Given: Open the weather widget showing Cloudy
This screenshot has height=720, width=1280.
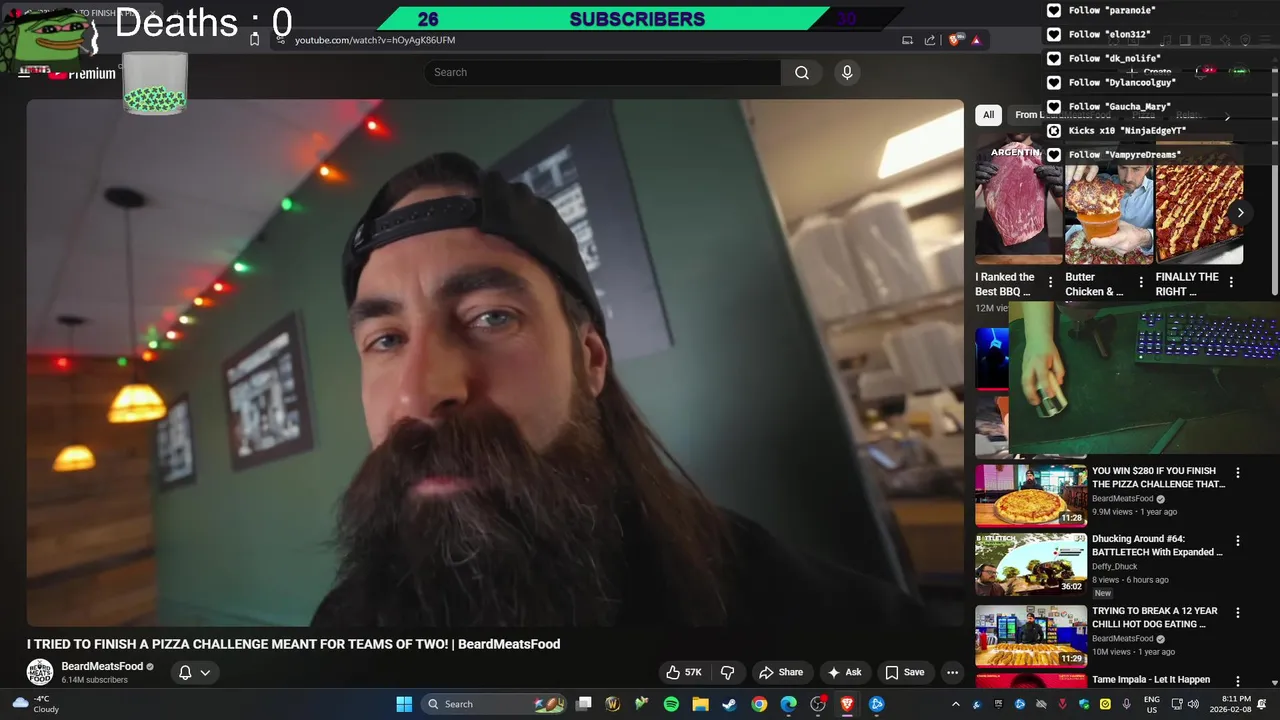Looking at the screenshot, I should coord(35,704).
